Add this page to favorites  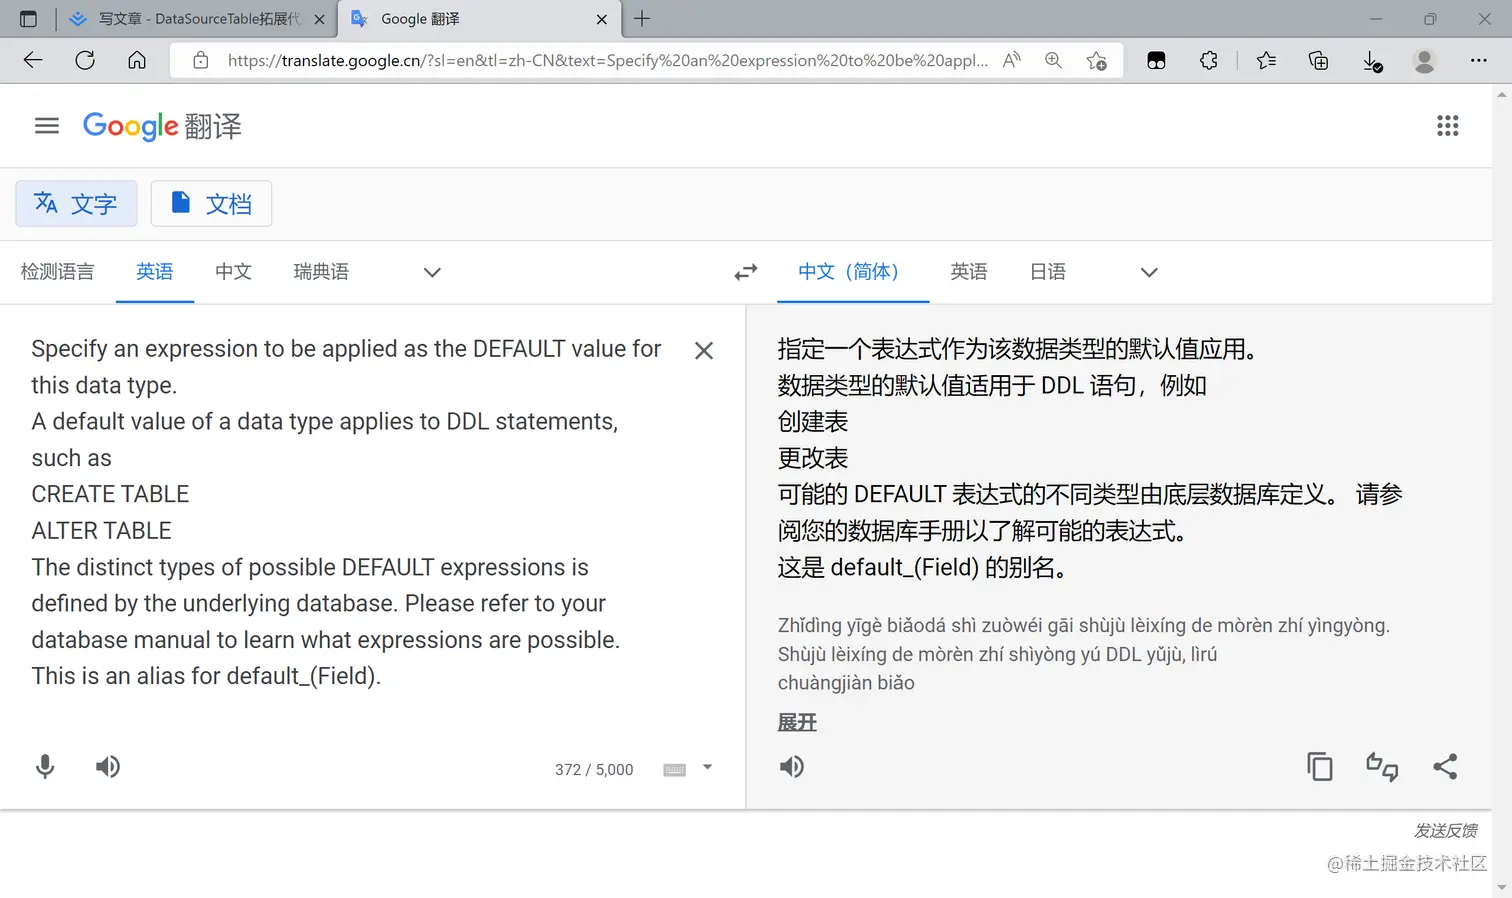click(x=1097, y=60)
